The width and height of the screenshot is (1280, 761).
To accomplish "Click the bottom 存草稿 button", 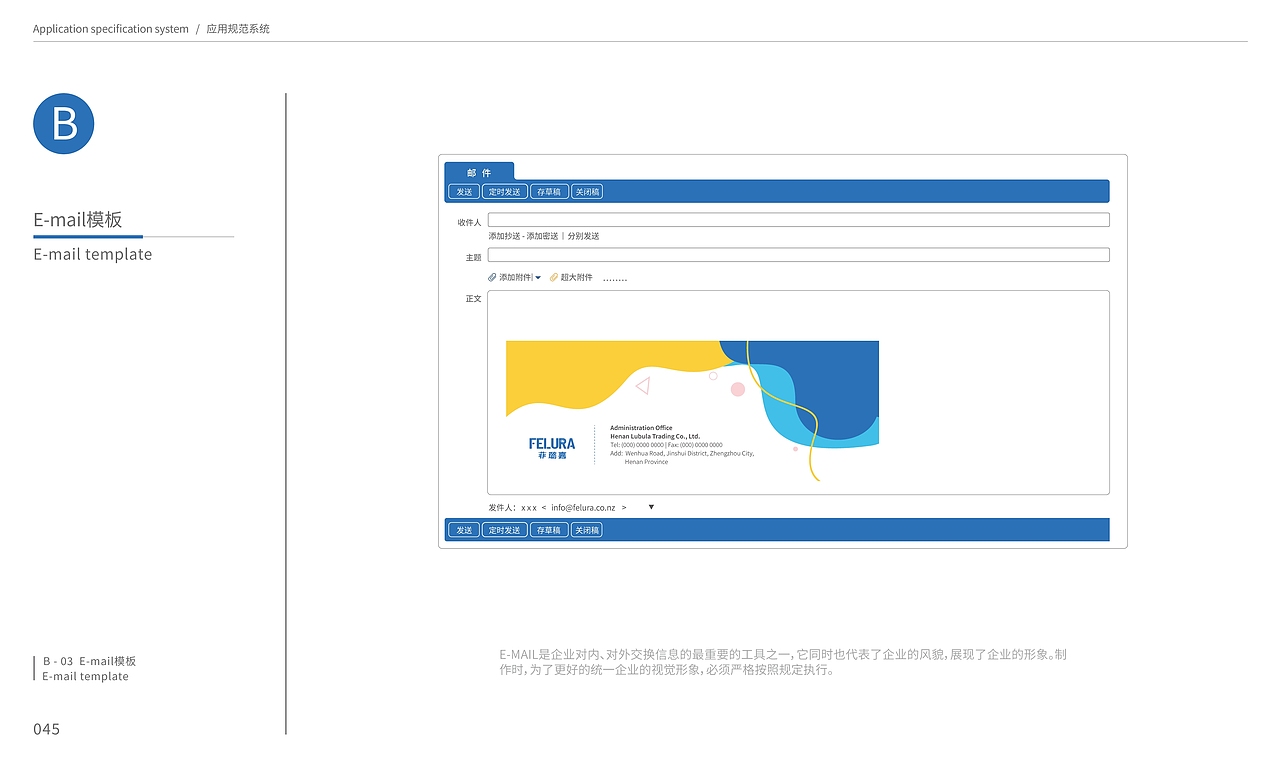I will point(549,530).
